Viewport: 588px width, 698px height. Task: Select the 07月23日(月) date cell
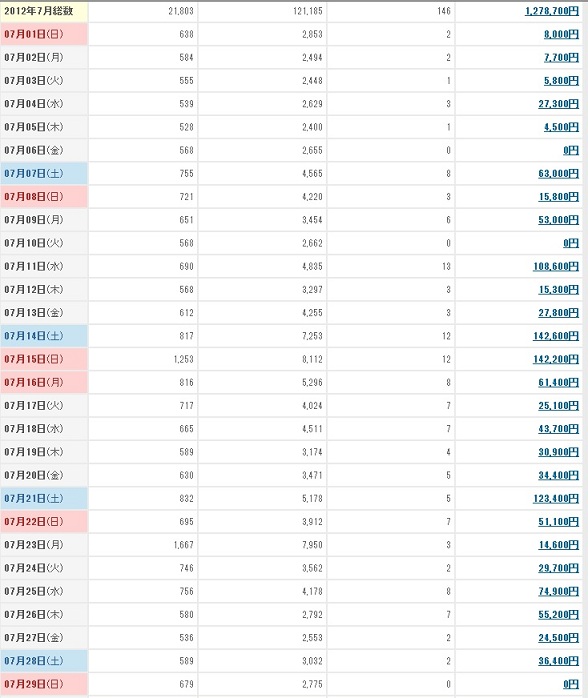coord(44,544)
